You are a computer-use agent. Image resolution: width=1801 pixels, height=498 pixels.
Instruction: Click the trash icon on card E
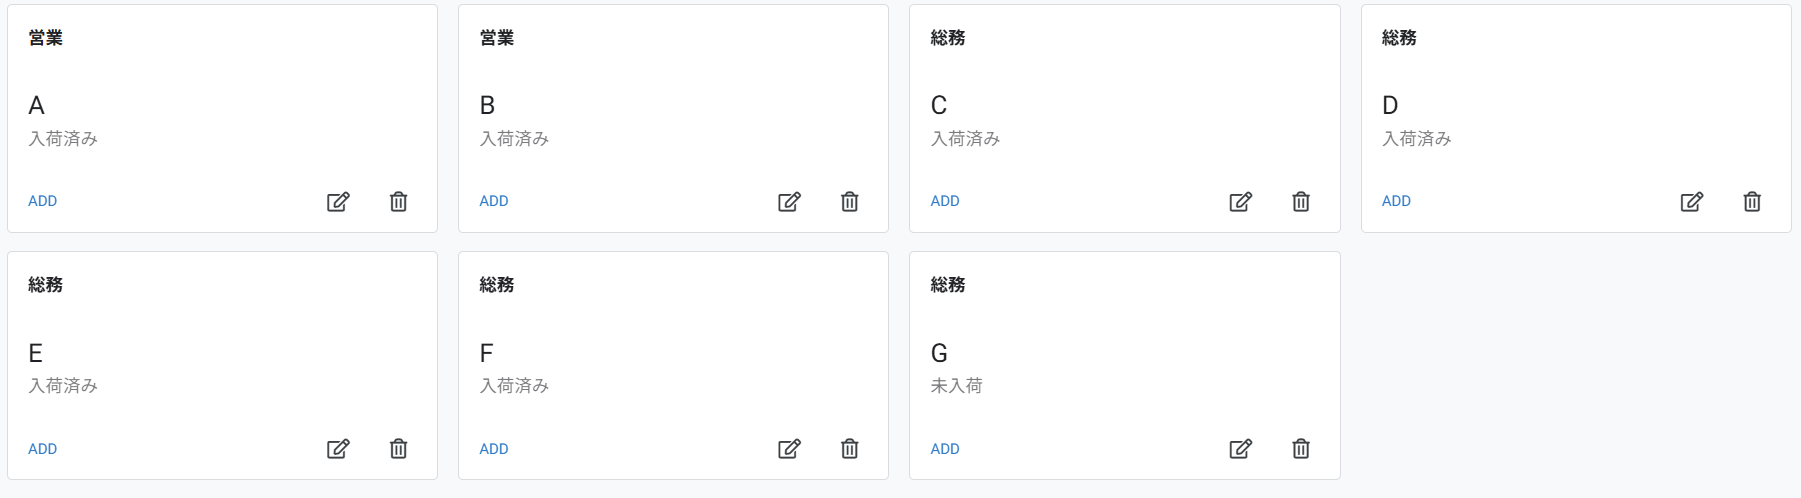(x=398, y=448)
